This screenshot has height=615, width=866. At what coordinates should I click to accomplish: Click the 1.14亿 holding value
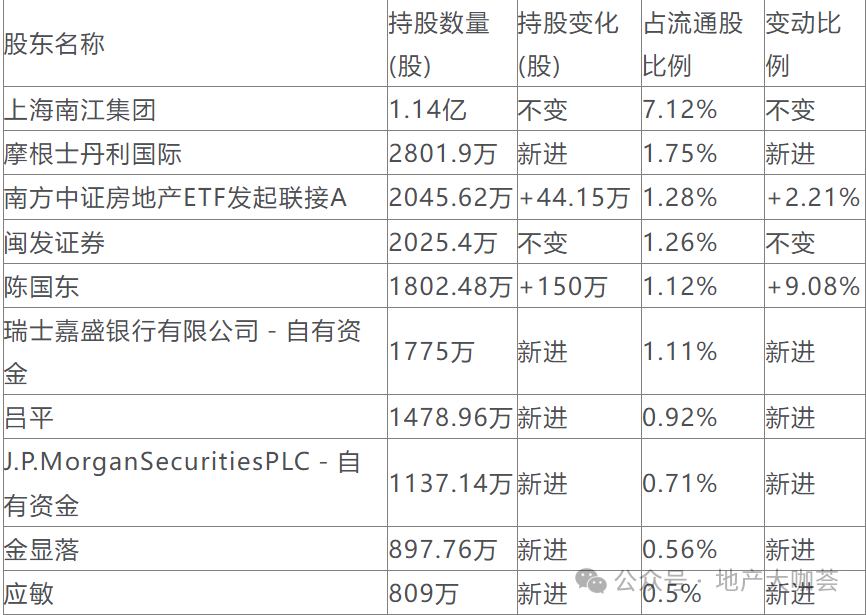coord(428,109)
